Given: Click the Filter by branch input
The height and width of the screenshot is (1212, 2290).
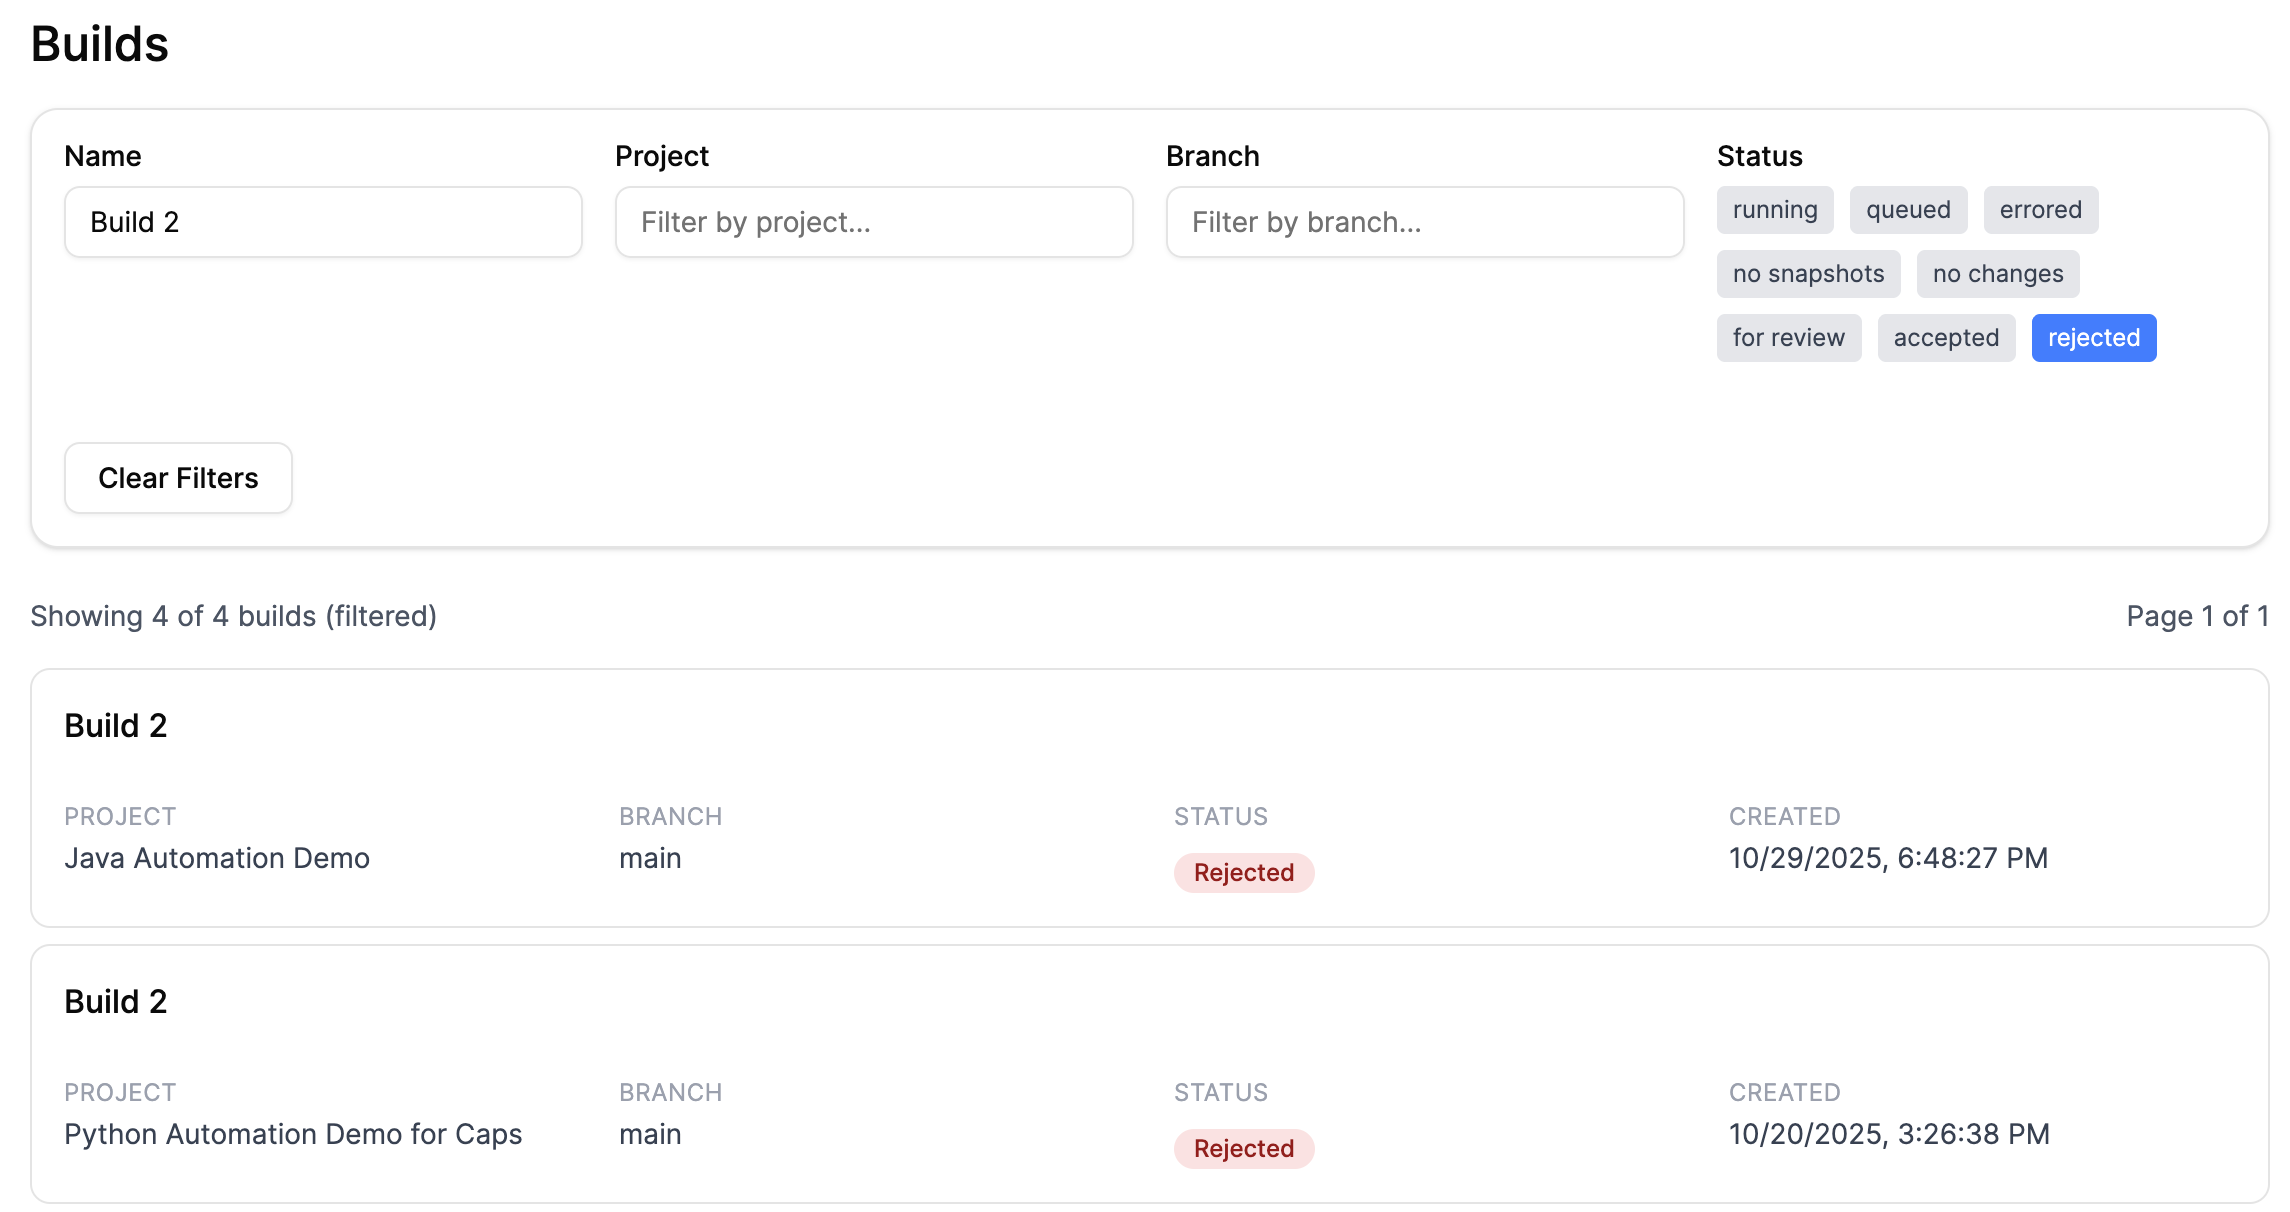Looking at the screenshot, I should 1424,222.
